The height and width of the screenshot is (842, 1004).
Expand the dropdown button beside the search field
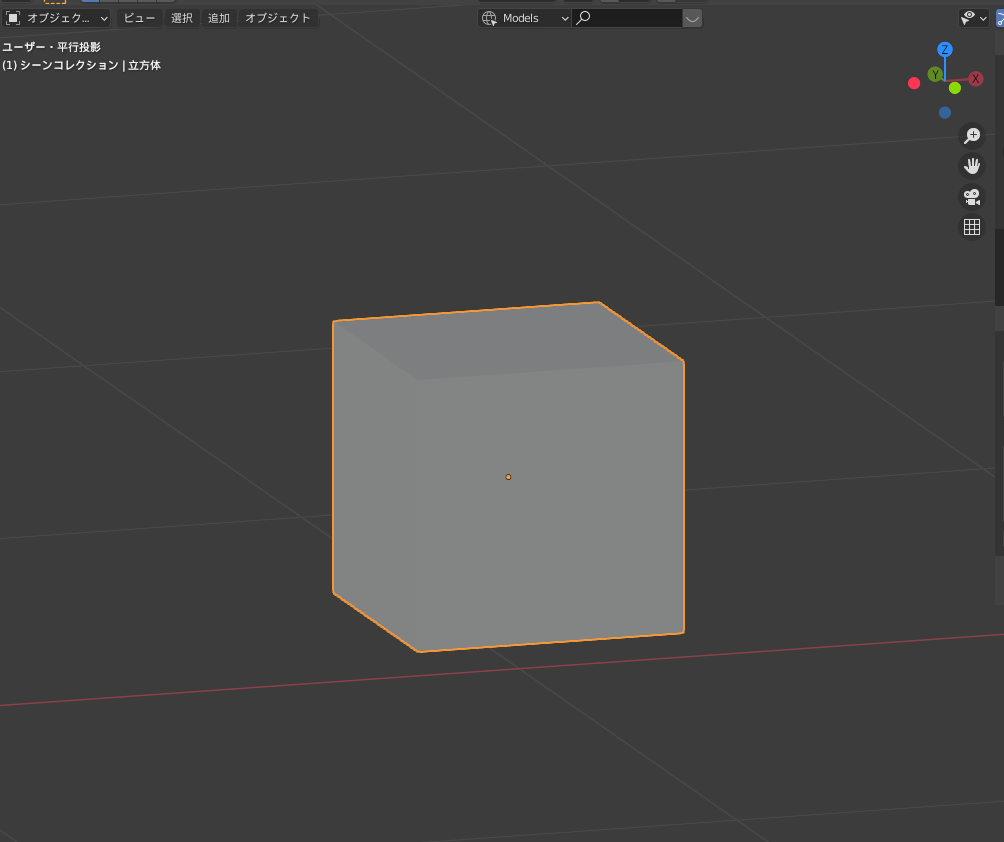(x=692, y=18)
